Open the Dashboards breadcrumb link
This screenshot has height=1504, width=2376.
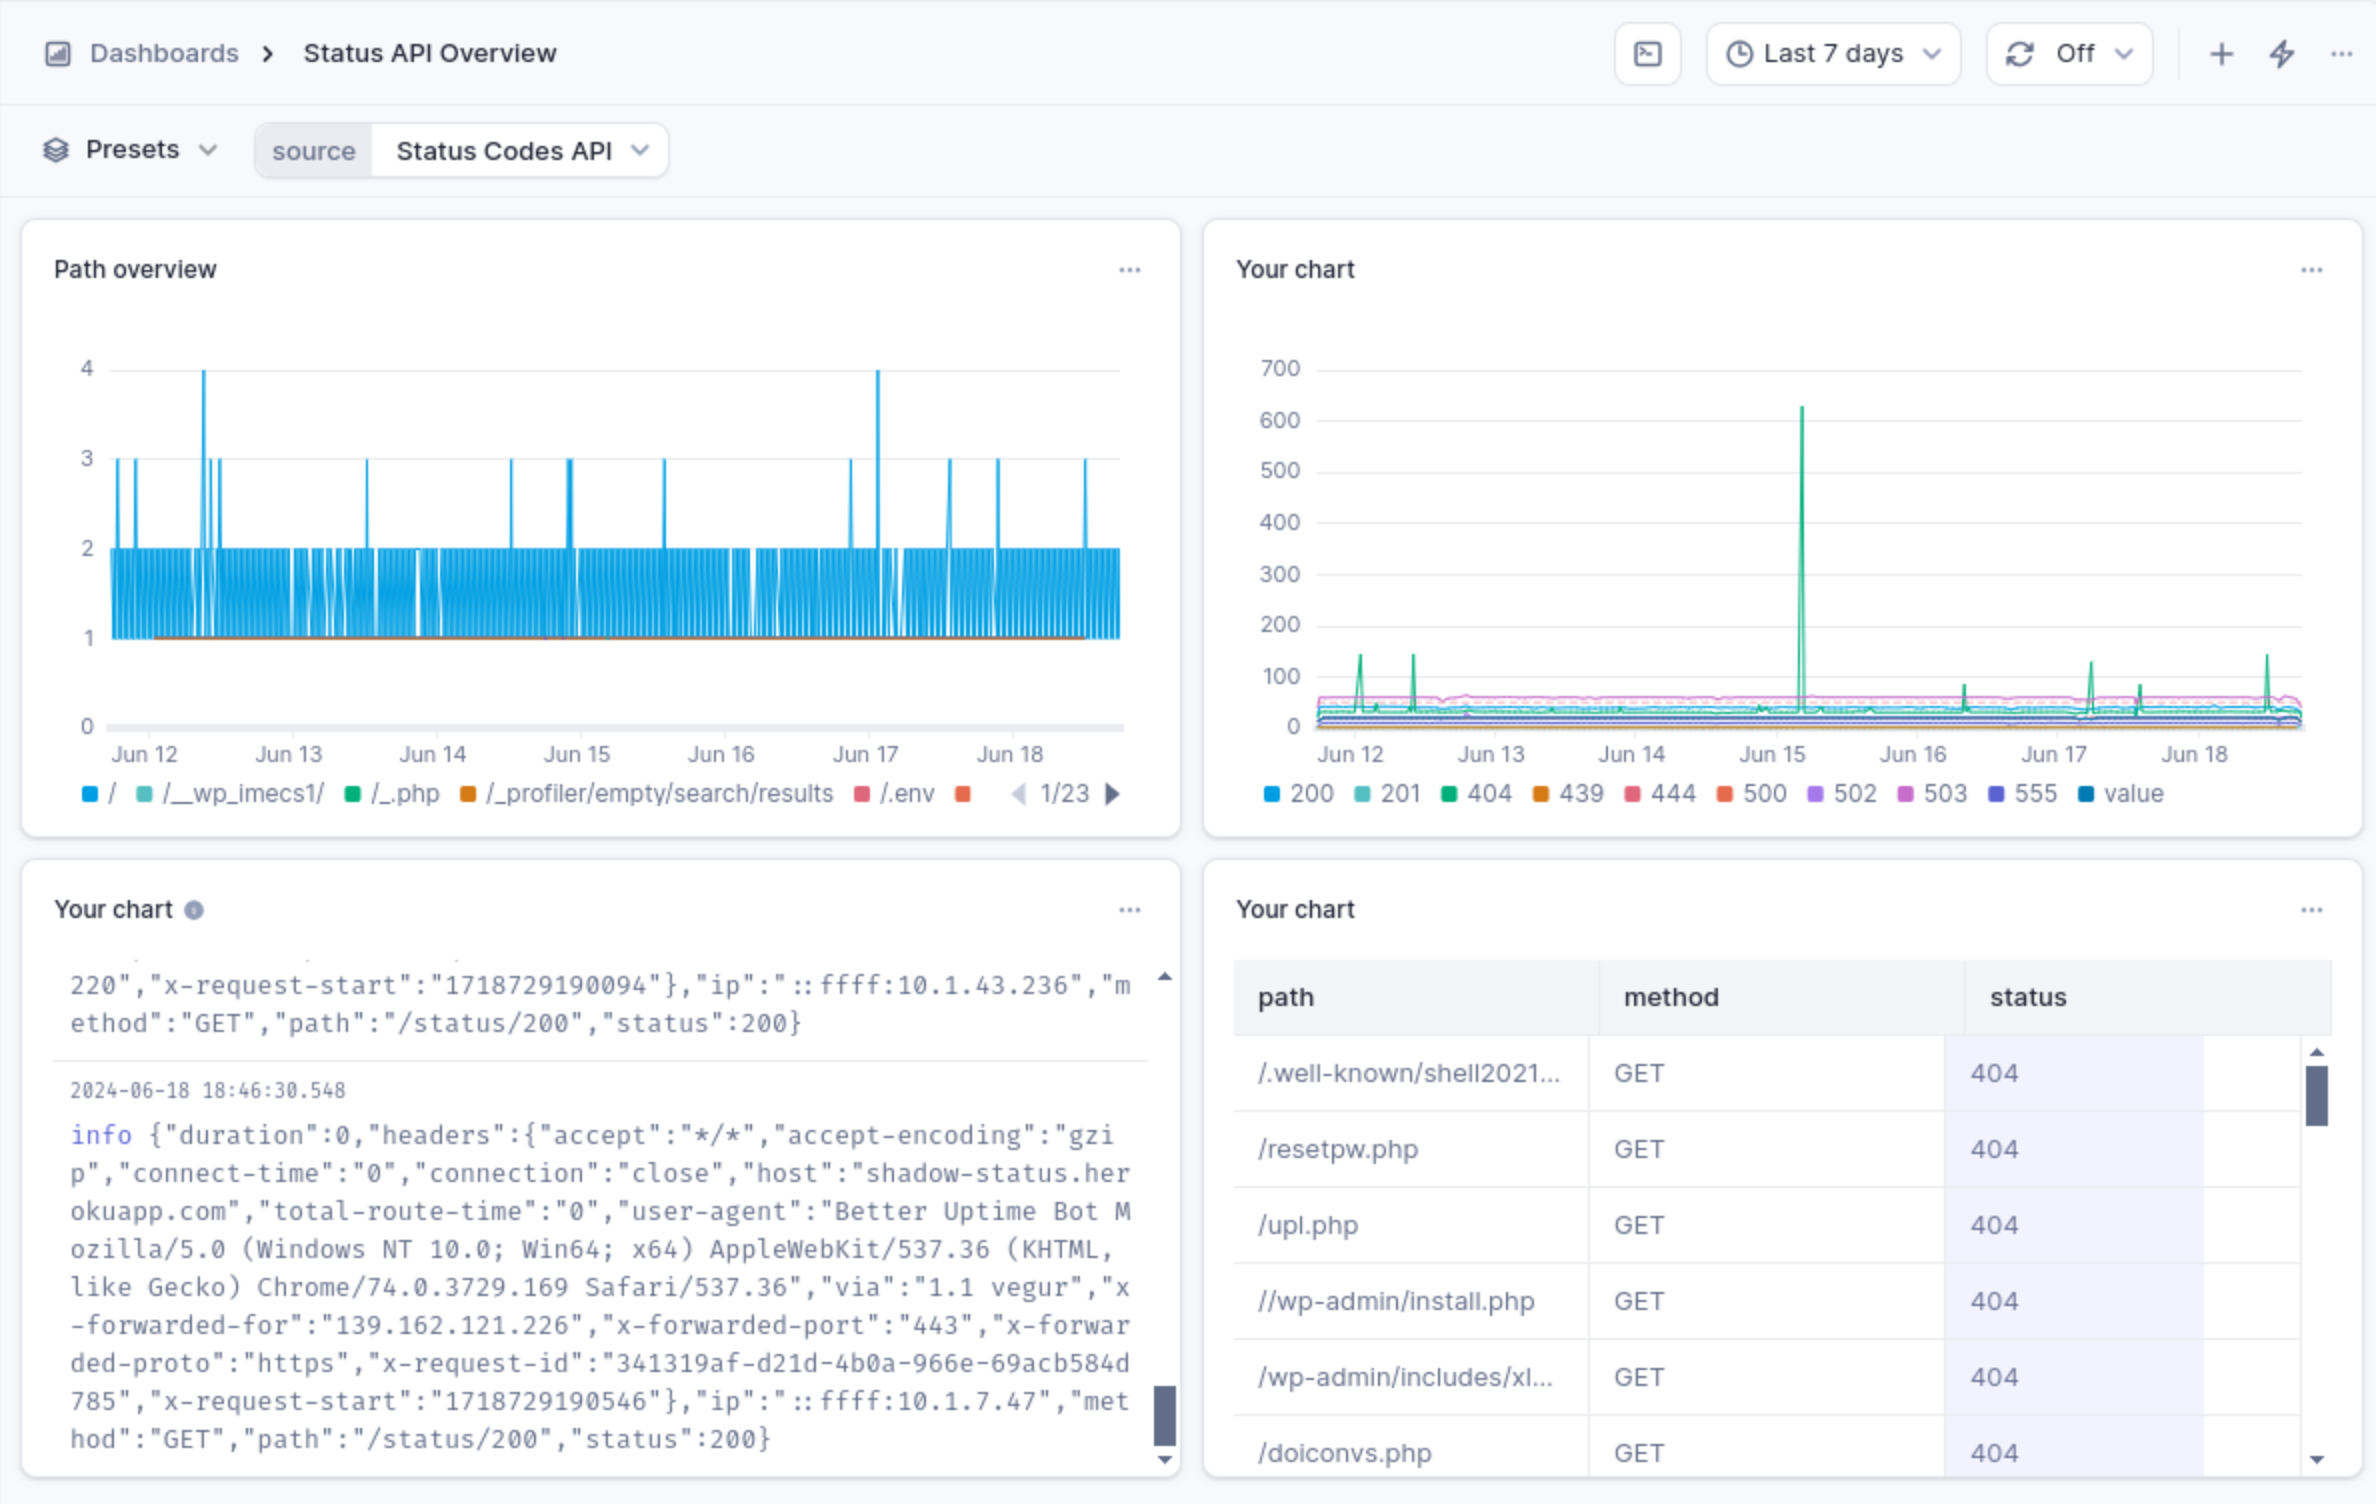coord(164,54)
